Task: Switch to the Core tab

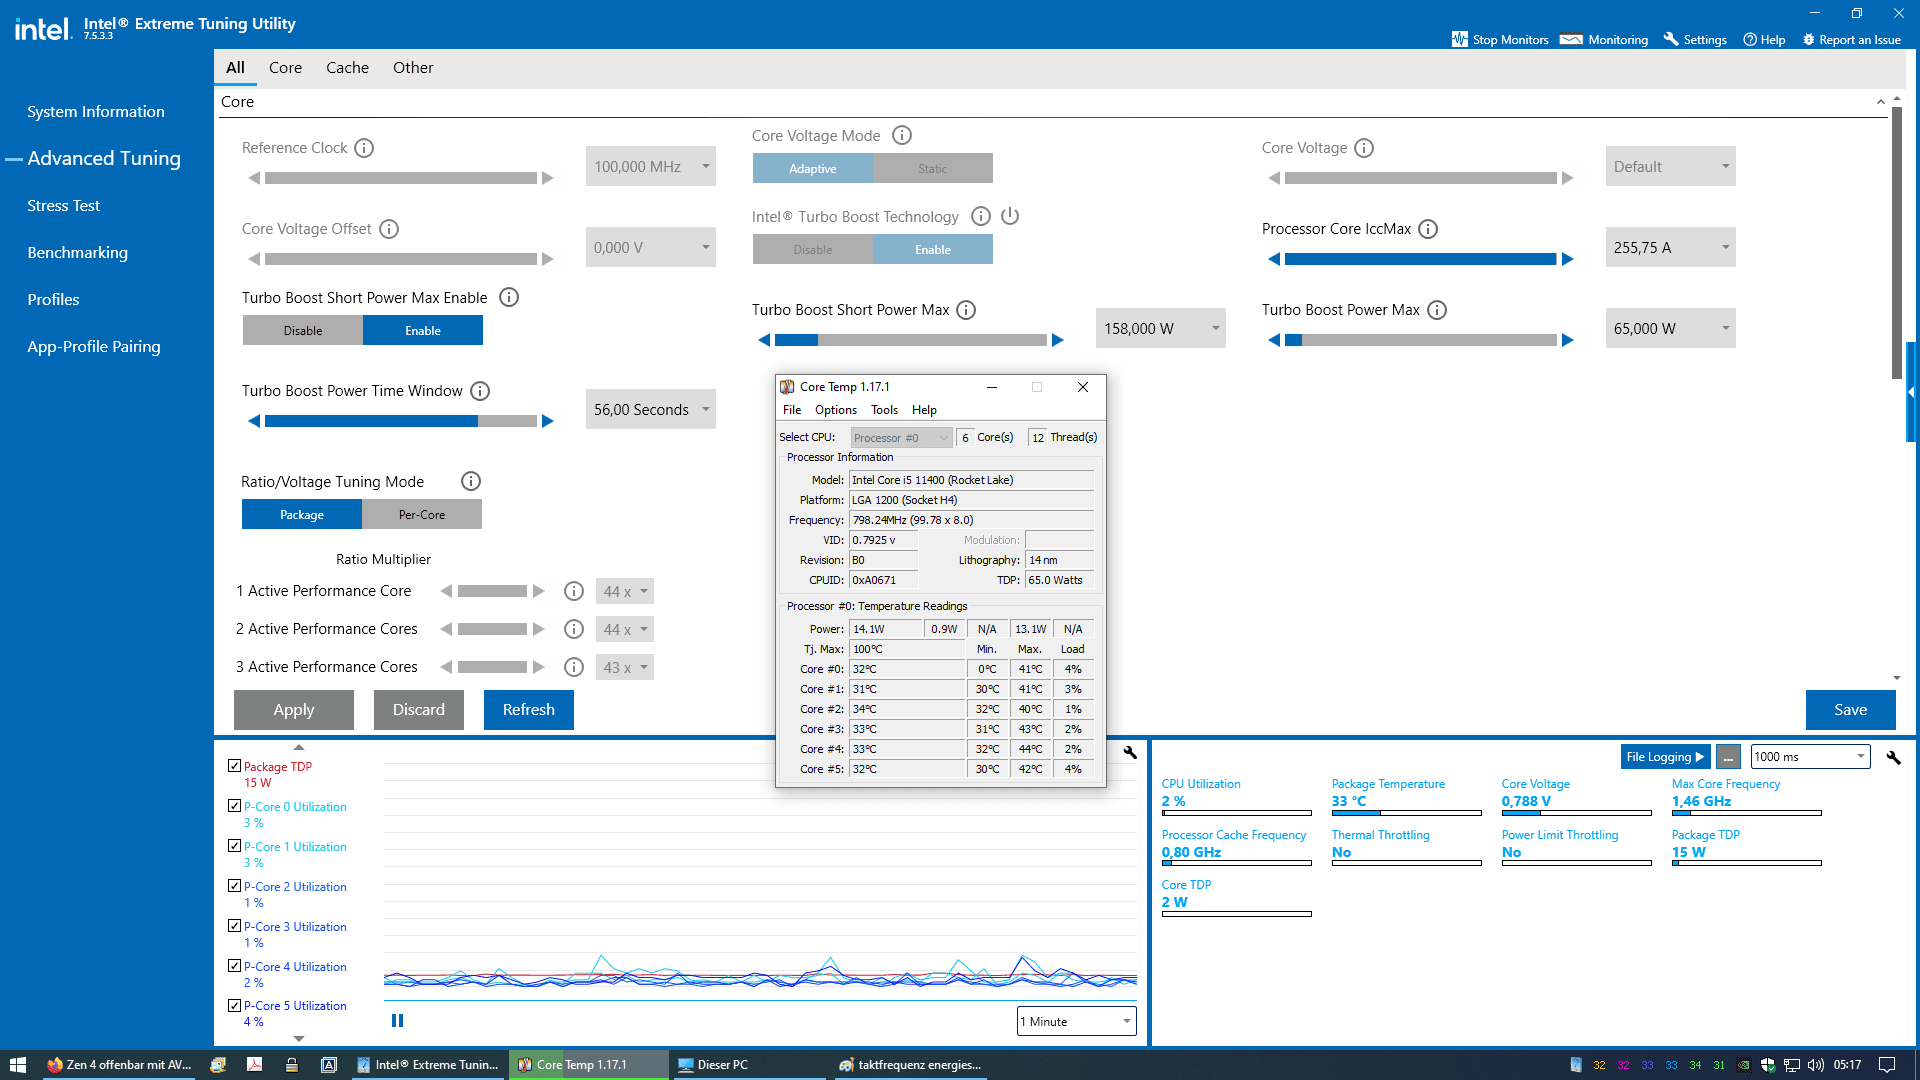Action: pyautogui.click(x=285, y=68)
